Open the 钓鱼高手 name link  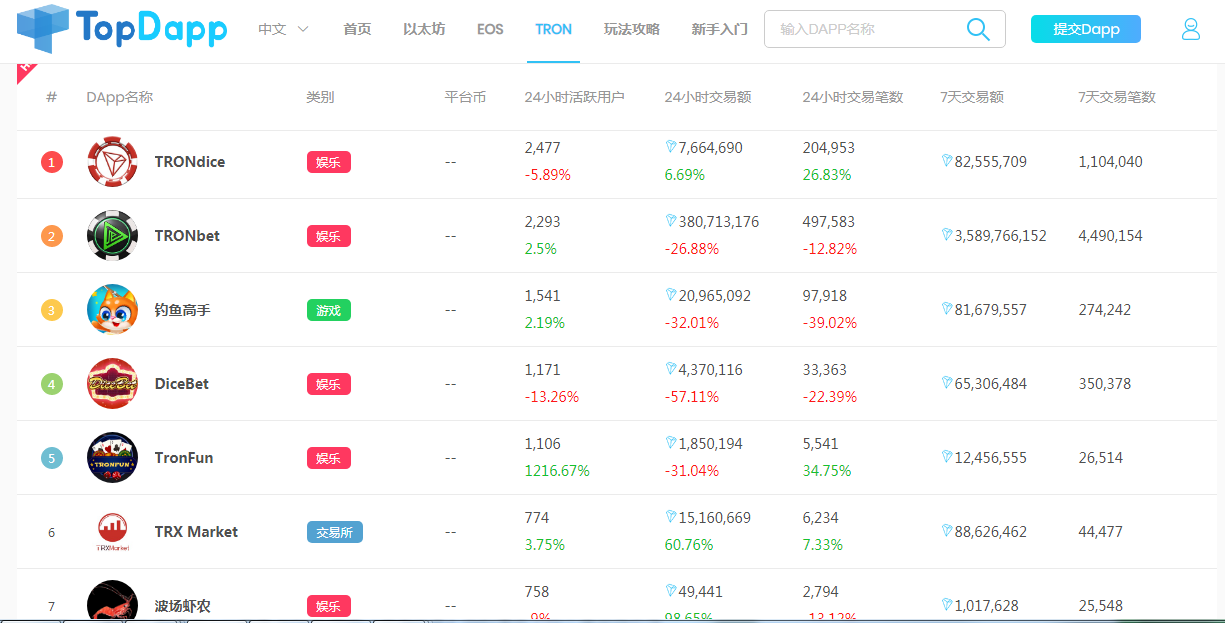tap(182, 310)
